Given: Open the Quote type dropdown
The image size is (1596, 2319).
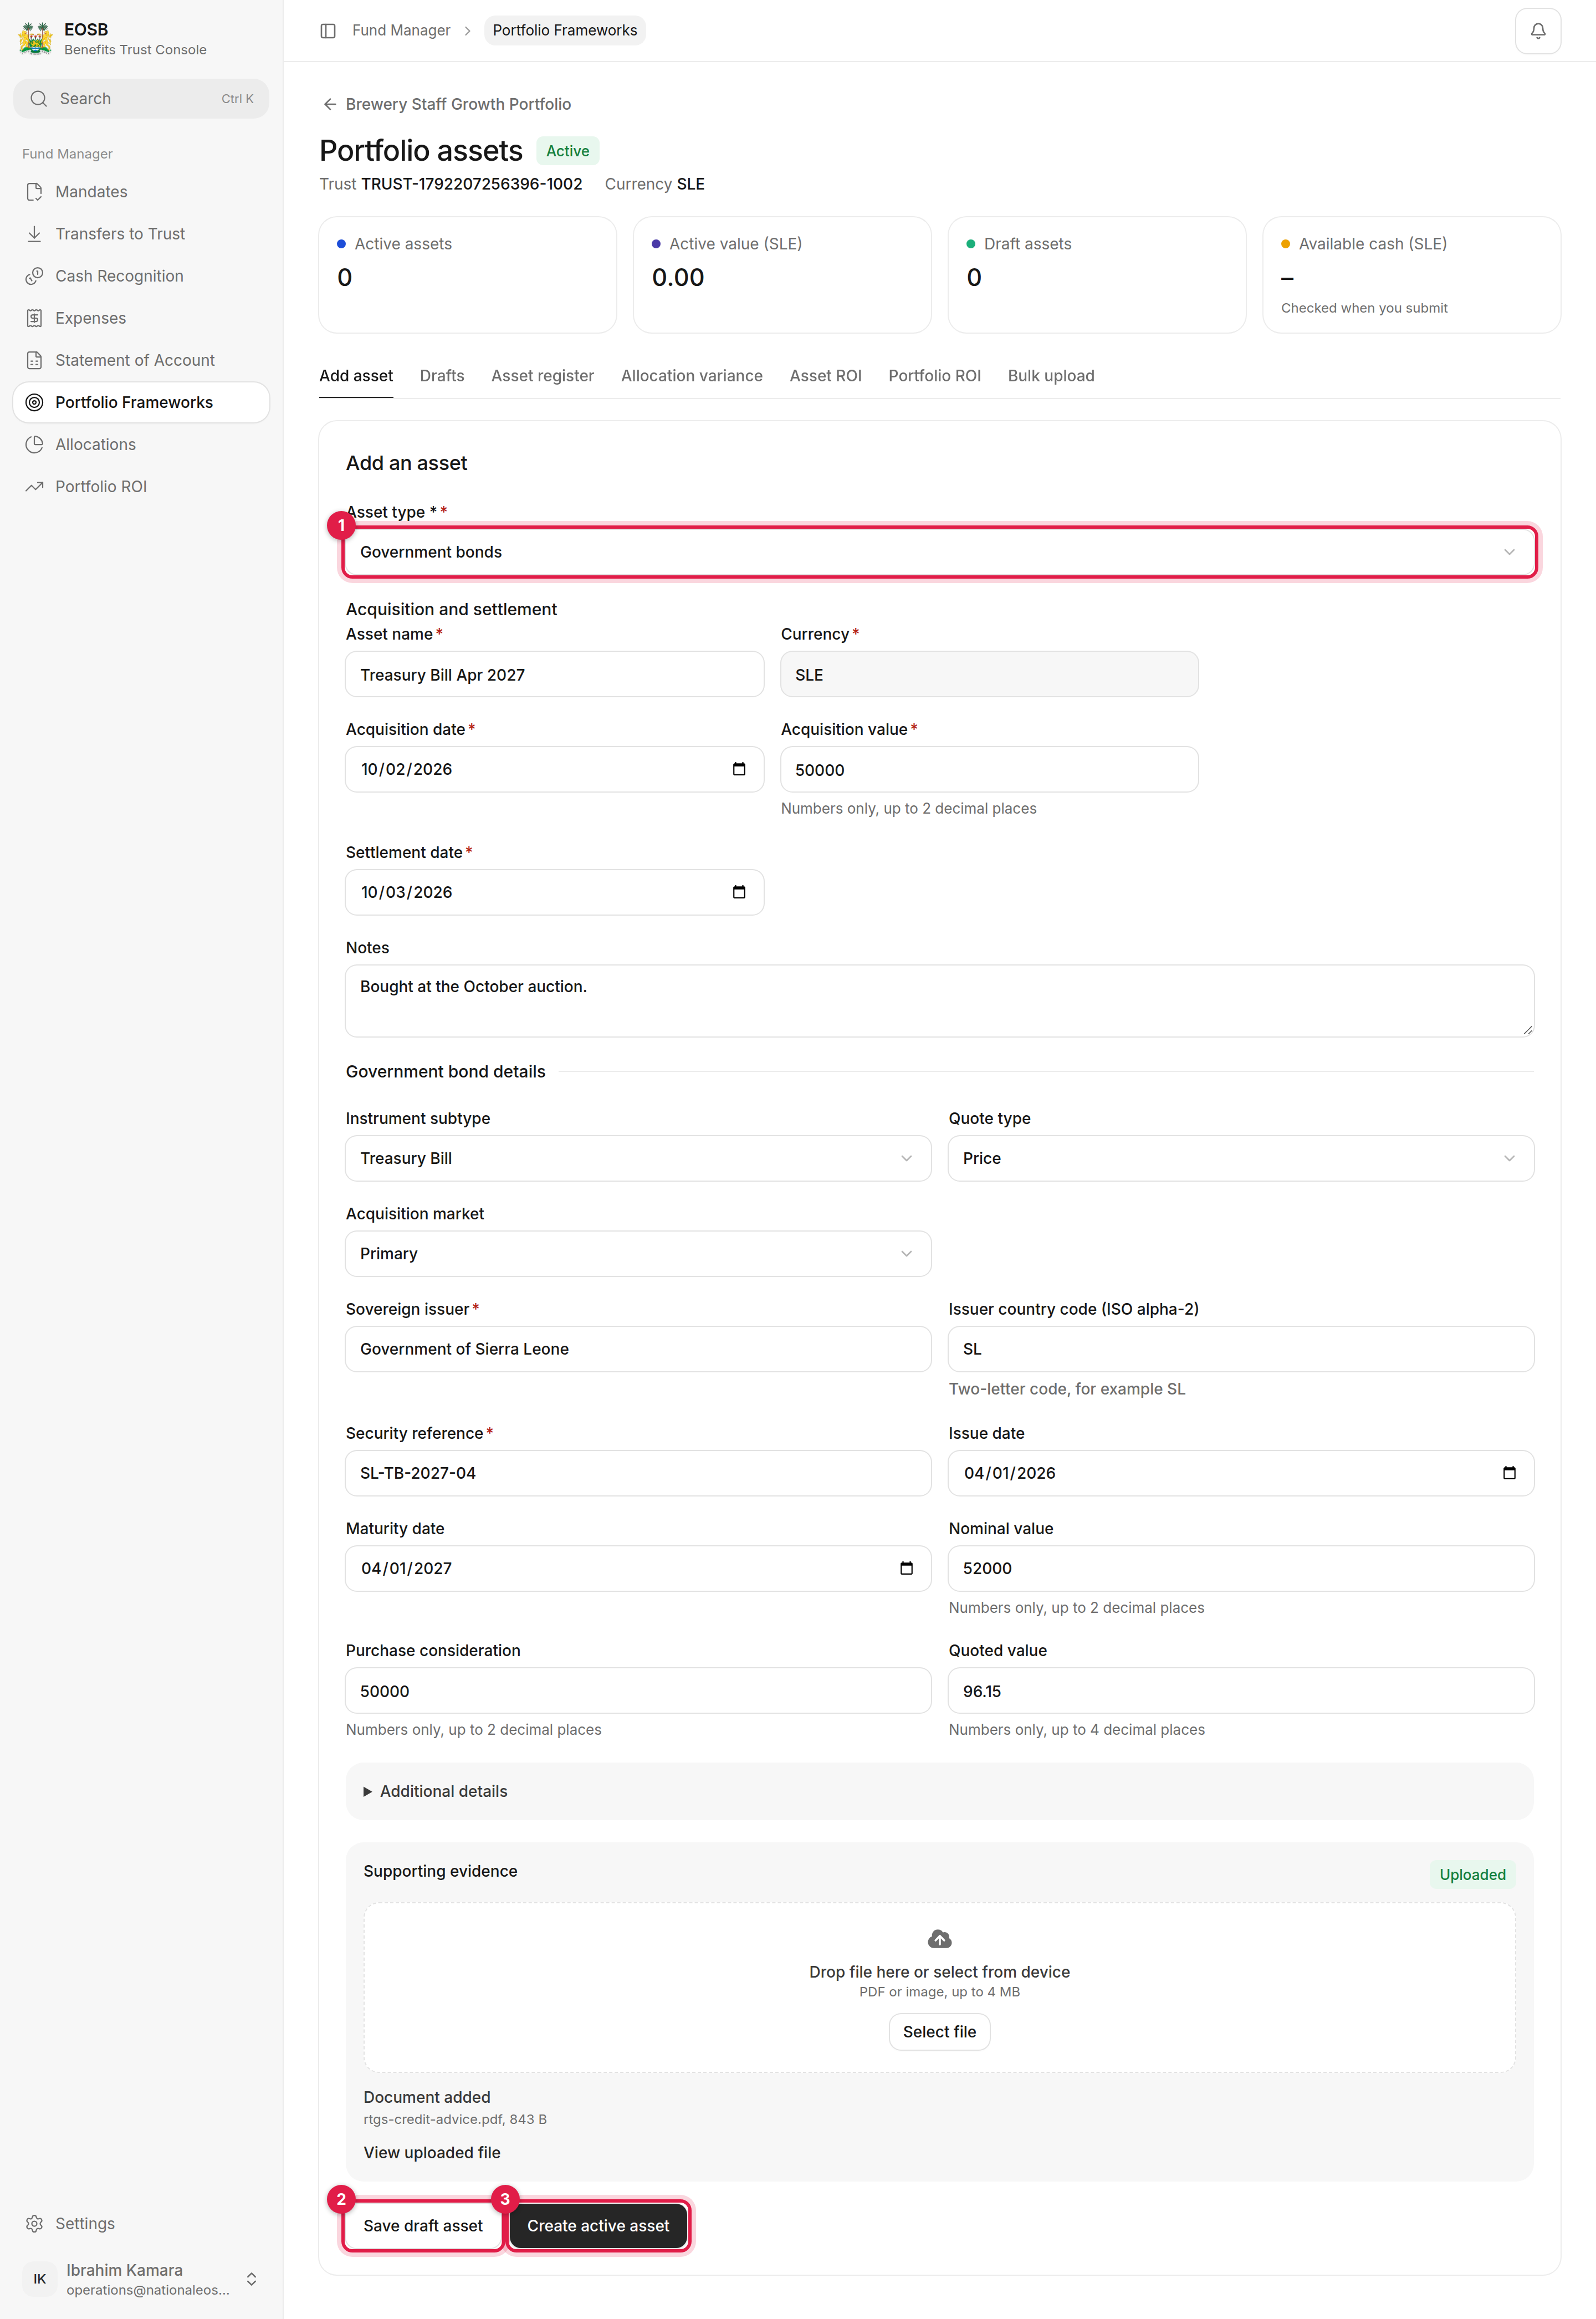Looking at the screenshot, I should (x=1240, y=1158).
